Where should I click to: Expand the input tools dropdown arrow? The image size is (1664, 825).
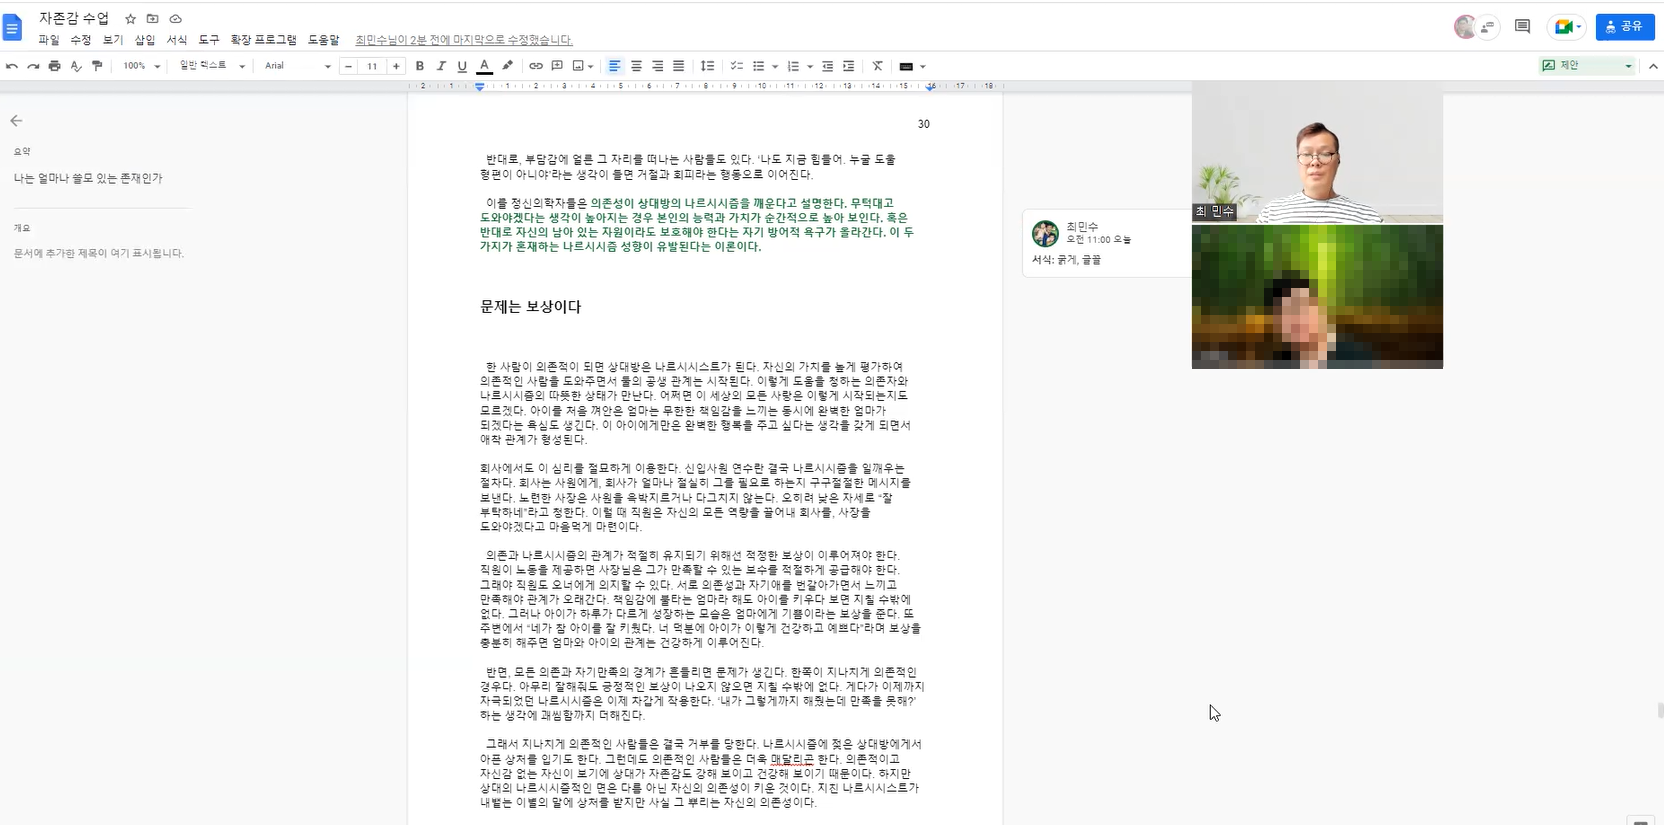922,67
